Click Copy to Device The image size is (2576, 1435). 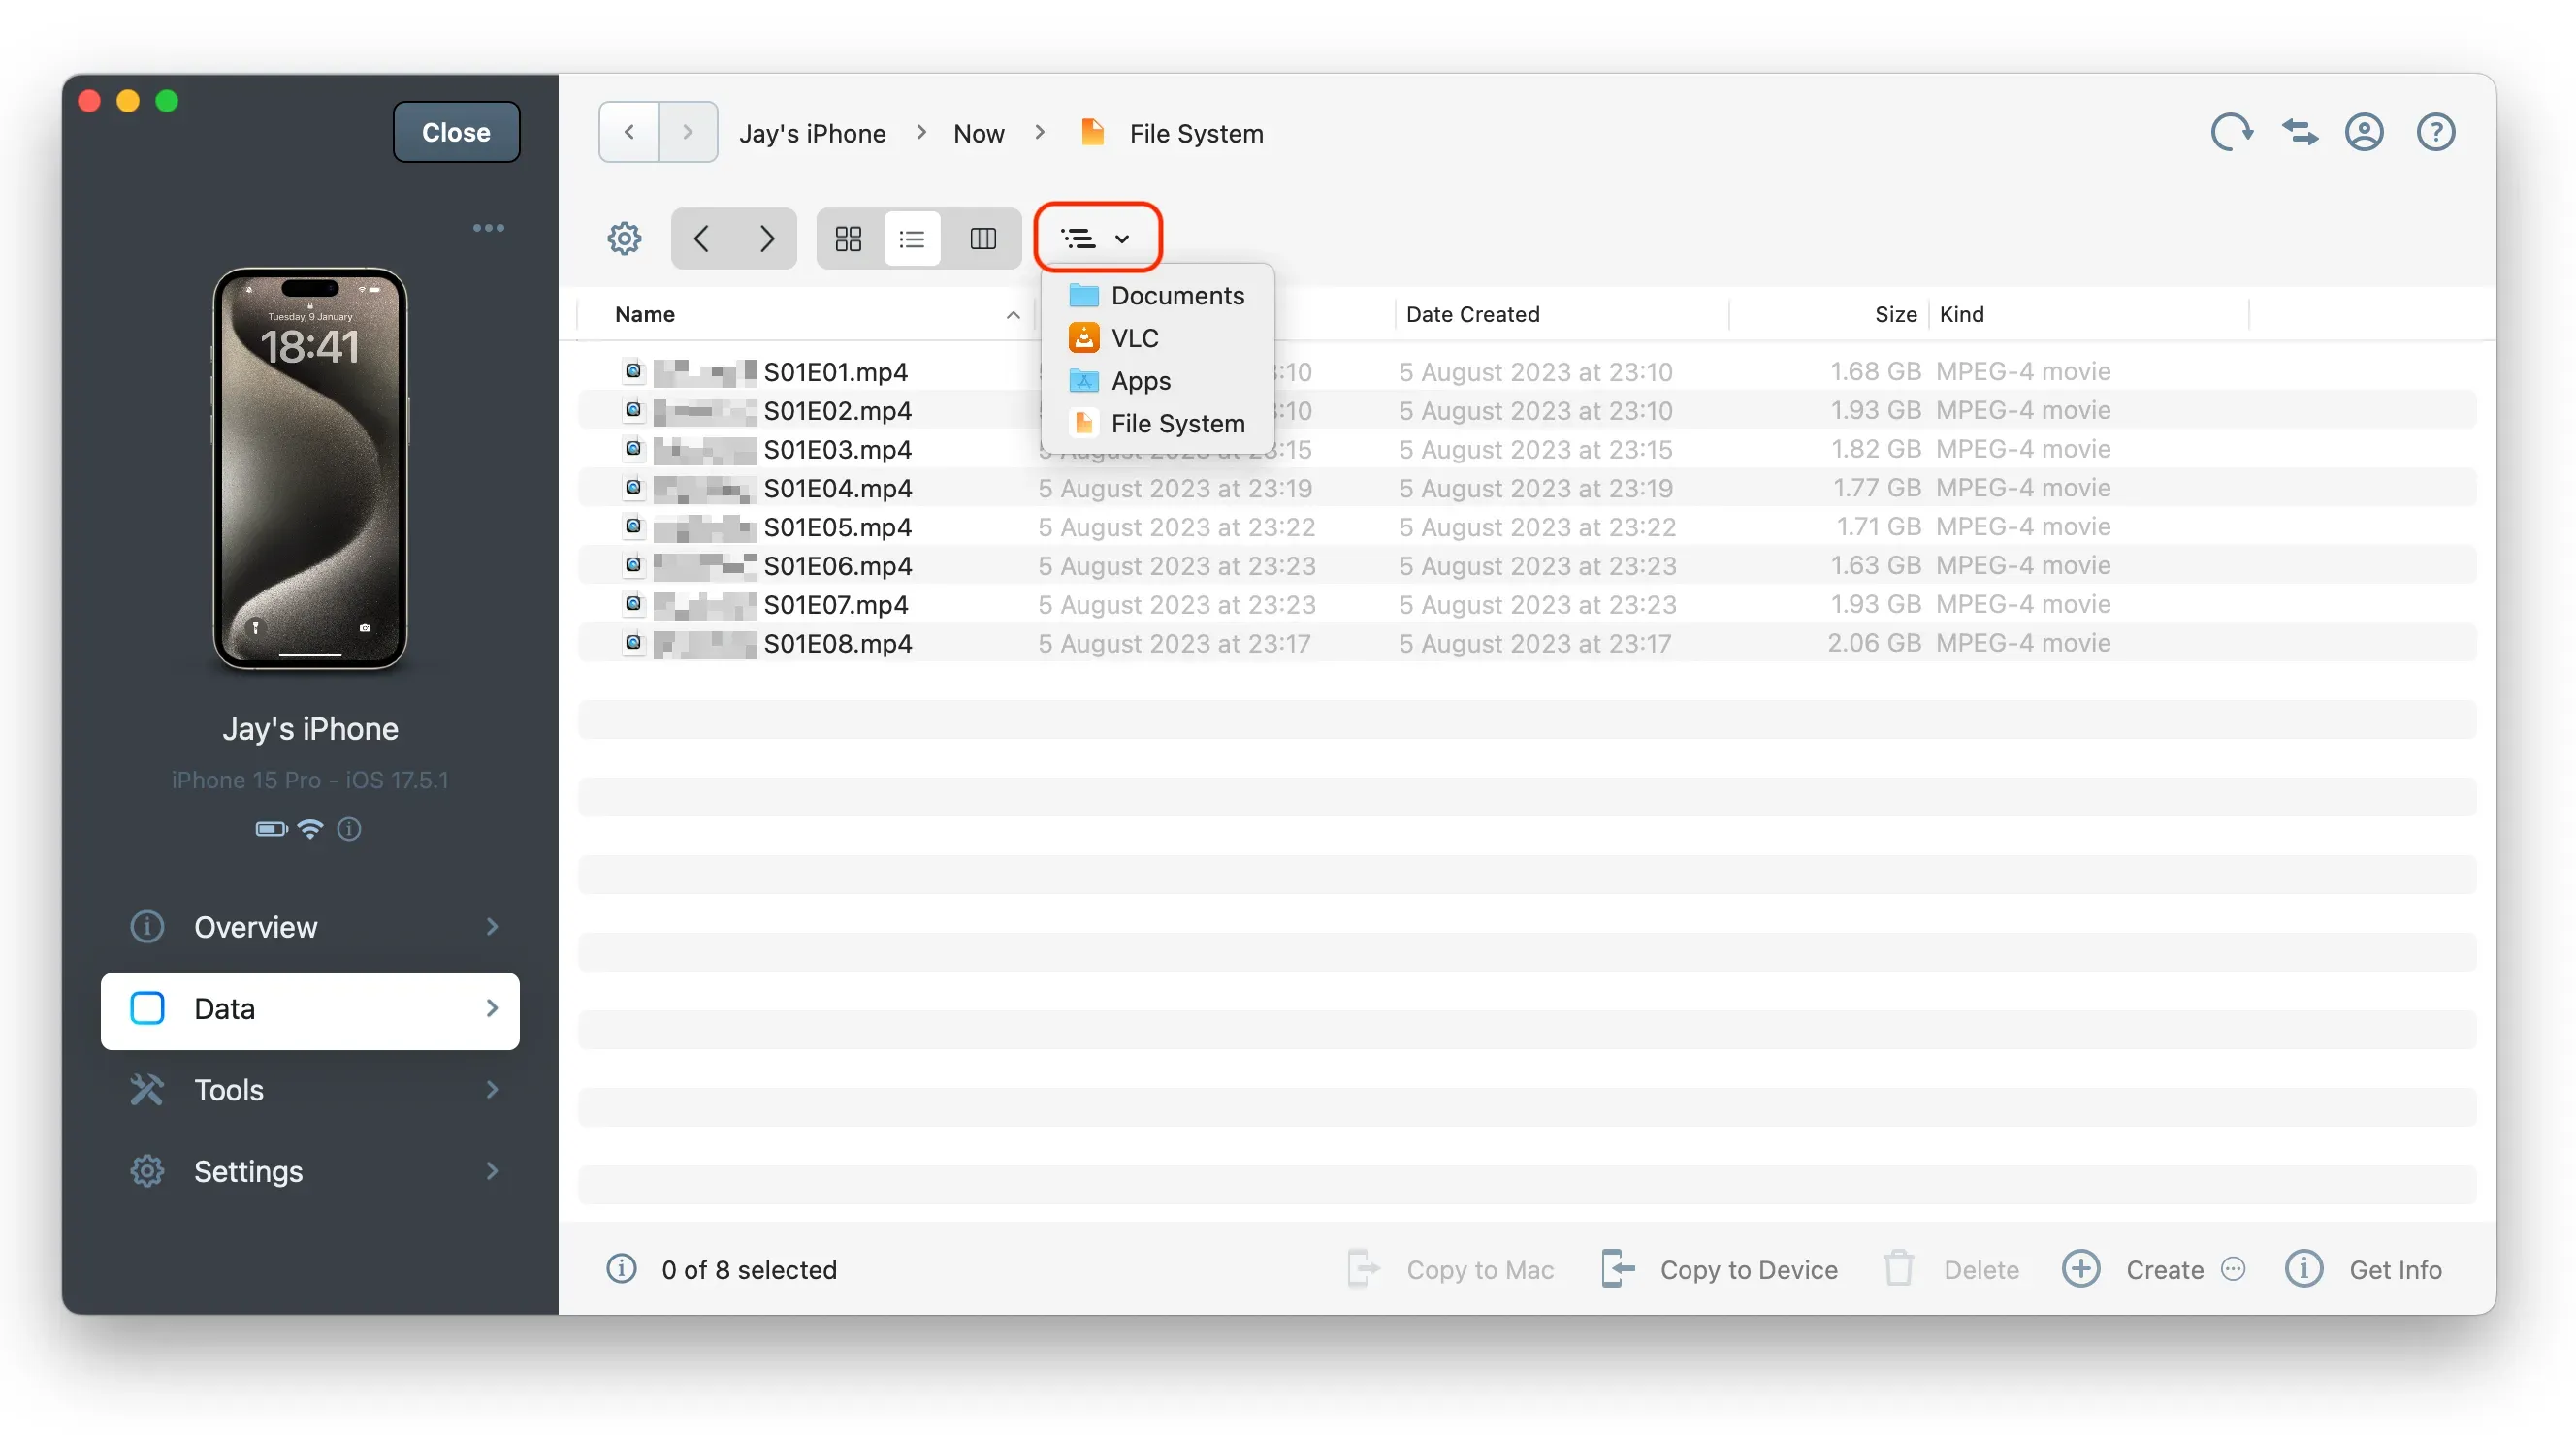(1748, 1268)
